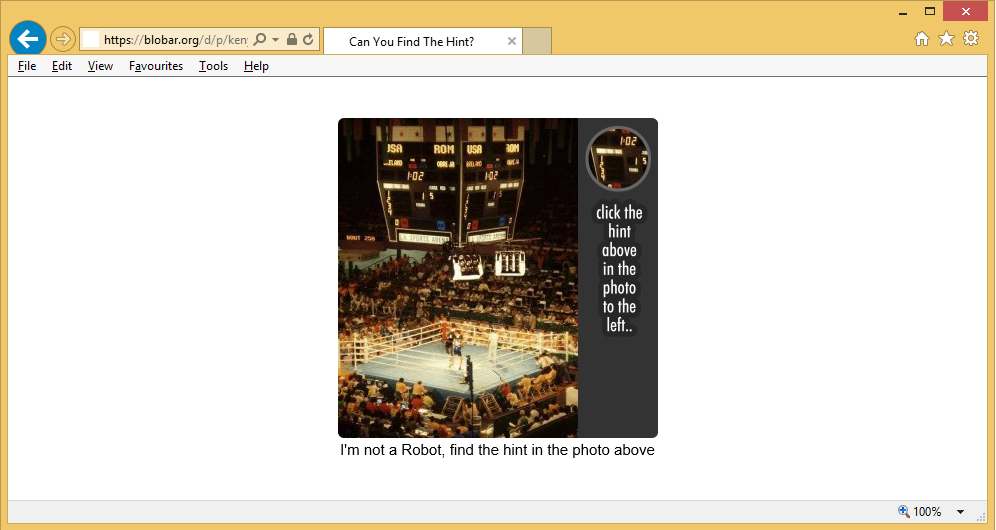The image size is (996, 530).
Task: Open Favourites star icon
Action: (946, 39)
